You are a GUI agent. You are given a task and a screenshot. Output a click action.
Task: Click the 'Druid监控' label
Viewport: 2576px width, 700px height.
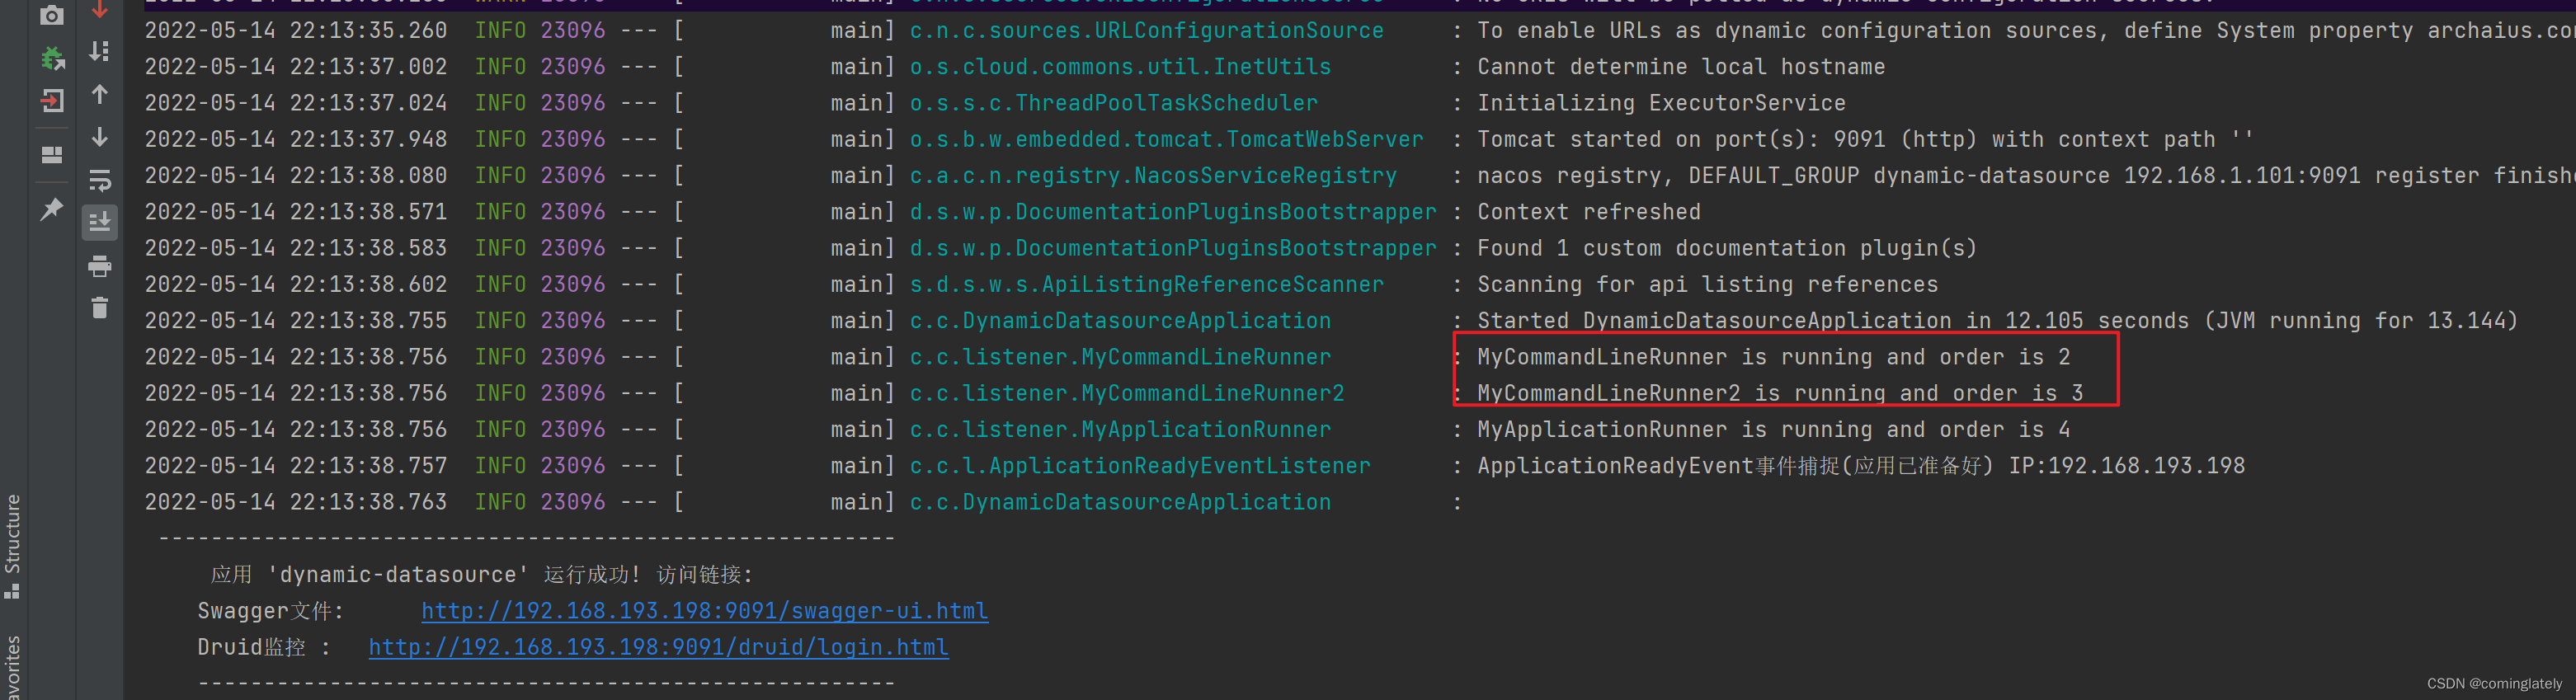pos(251,647)
